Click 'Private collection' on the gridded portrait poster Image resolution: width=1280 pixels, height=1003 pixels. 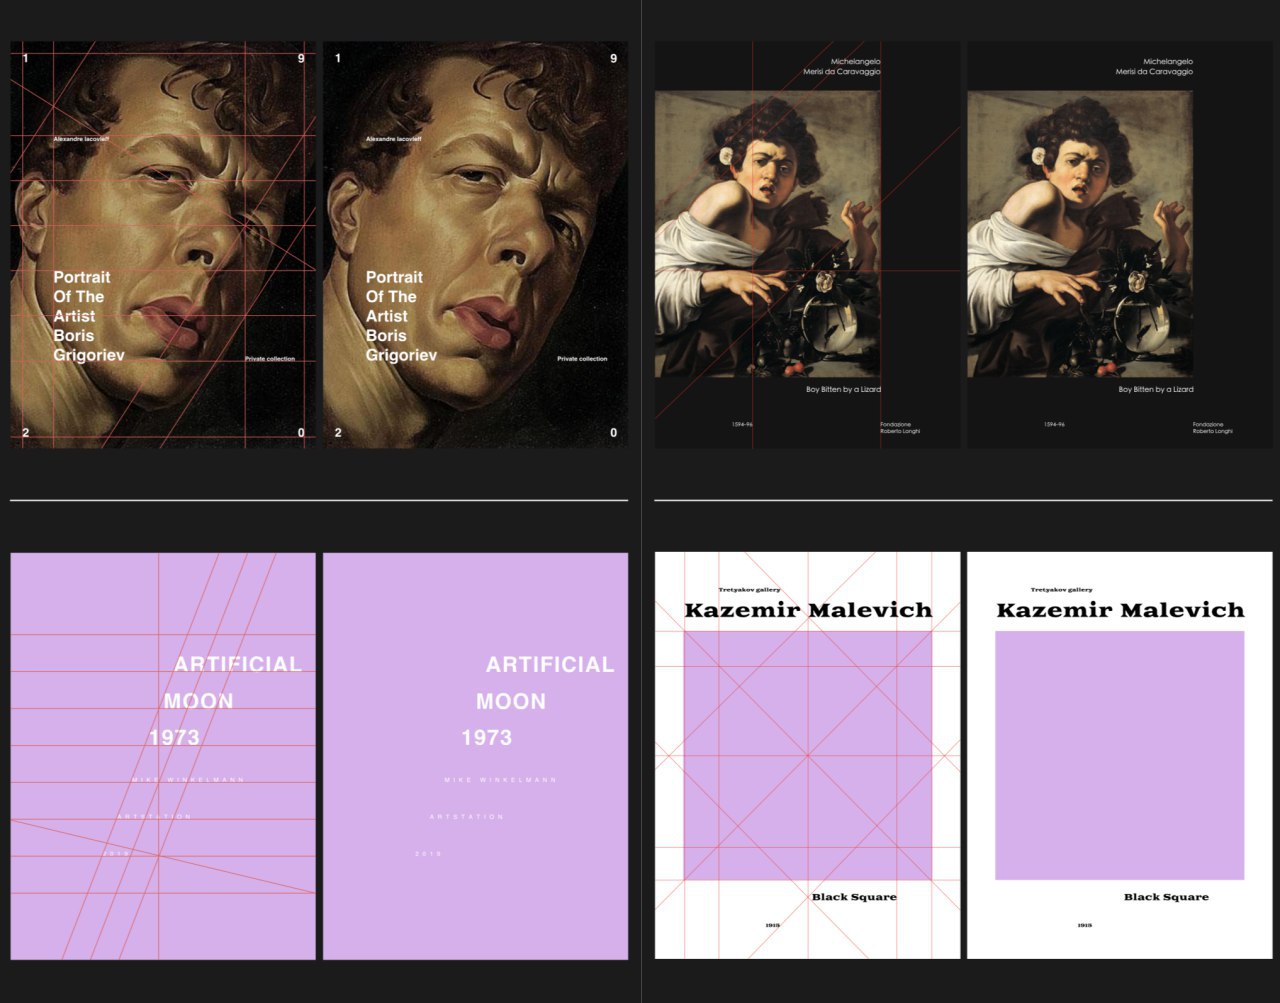(x=270, y=358)
